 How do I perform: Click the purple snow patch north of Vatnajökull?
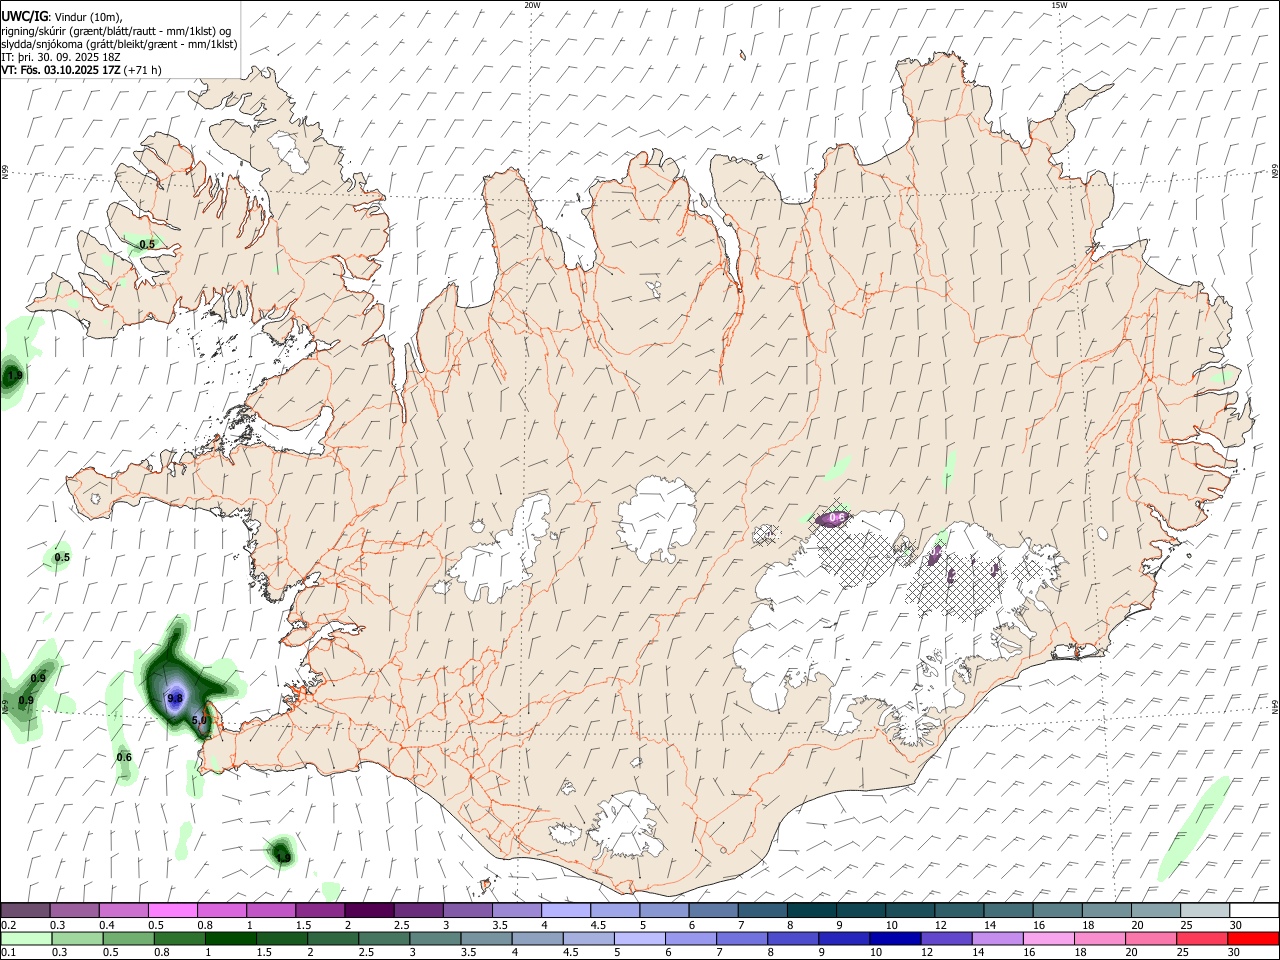[832, 518]
